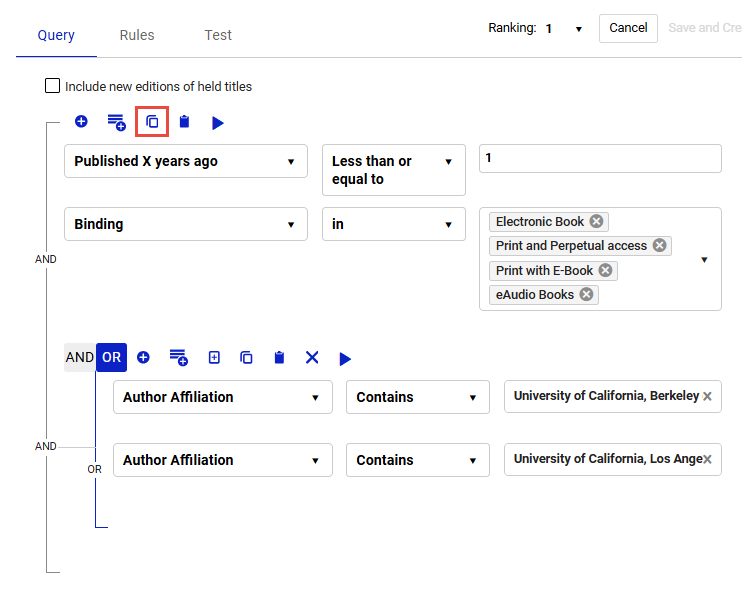Run the query with top play icon
742x589 pixels.
click(x=218, y=123)
